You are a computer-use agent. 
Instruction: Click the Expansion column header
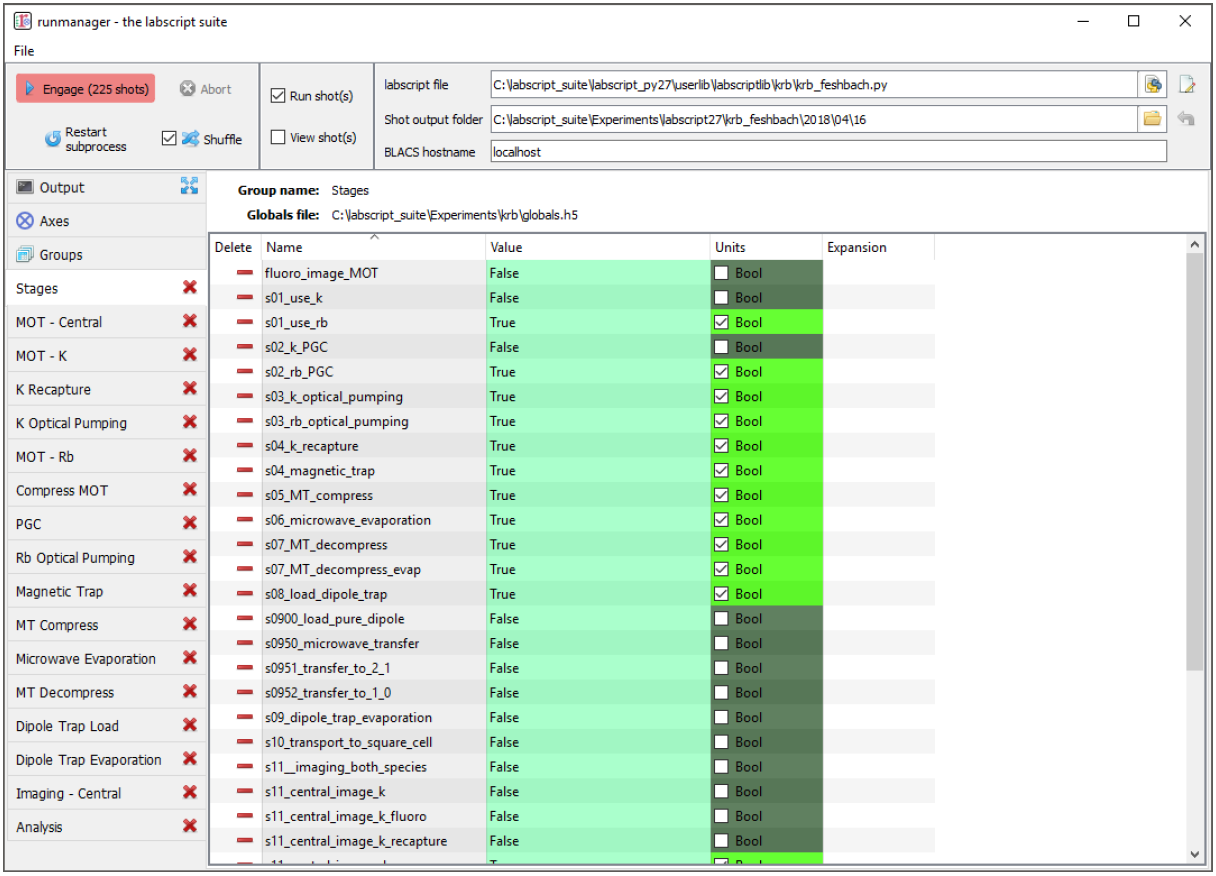(x=878, y=247)
